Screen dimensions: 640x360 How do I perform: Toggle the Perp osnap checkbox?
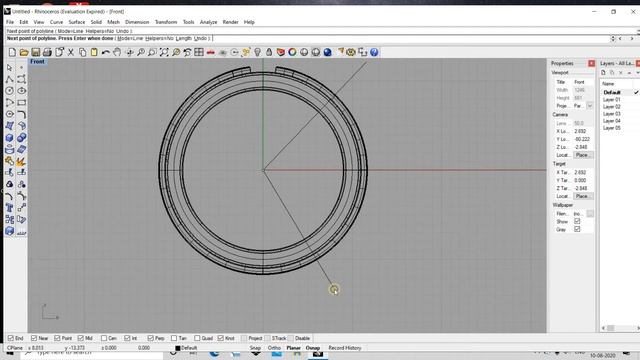151,338
